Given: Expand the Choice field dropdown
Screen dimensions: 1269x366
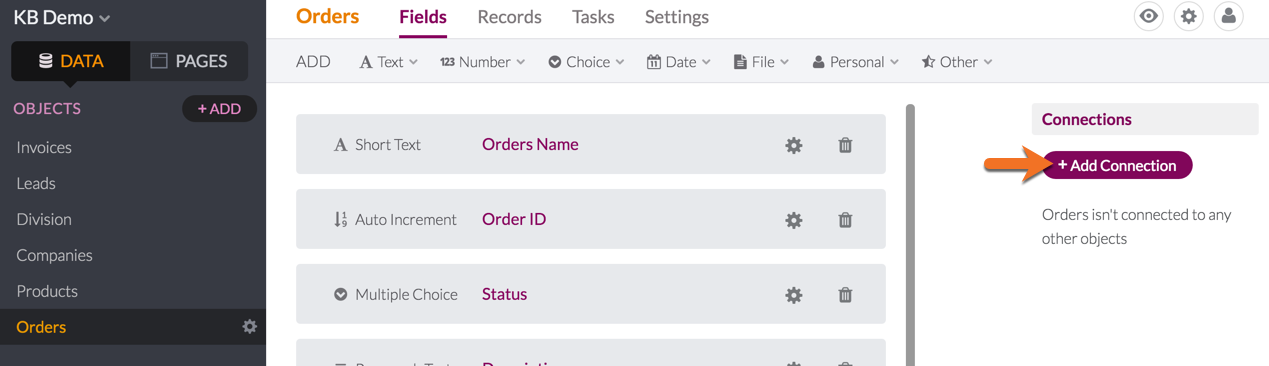Looking at the screenshot, I should pyautogui.click(x=586, y=62).
